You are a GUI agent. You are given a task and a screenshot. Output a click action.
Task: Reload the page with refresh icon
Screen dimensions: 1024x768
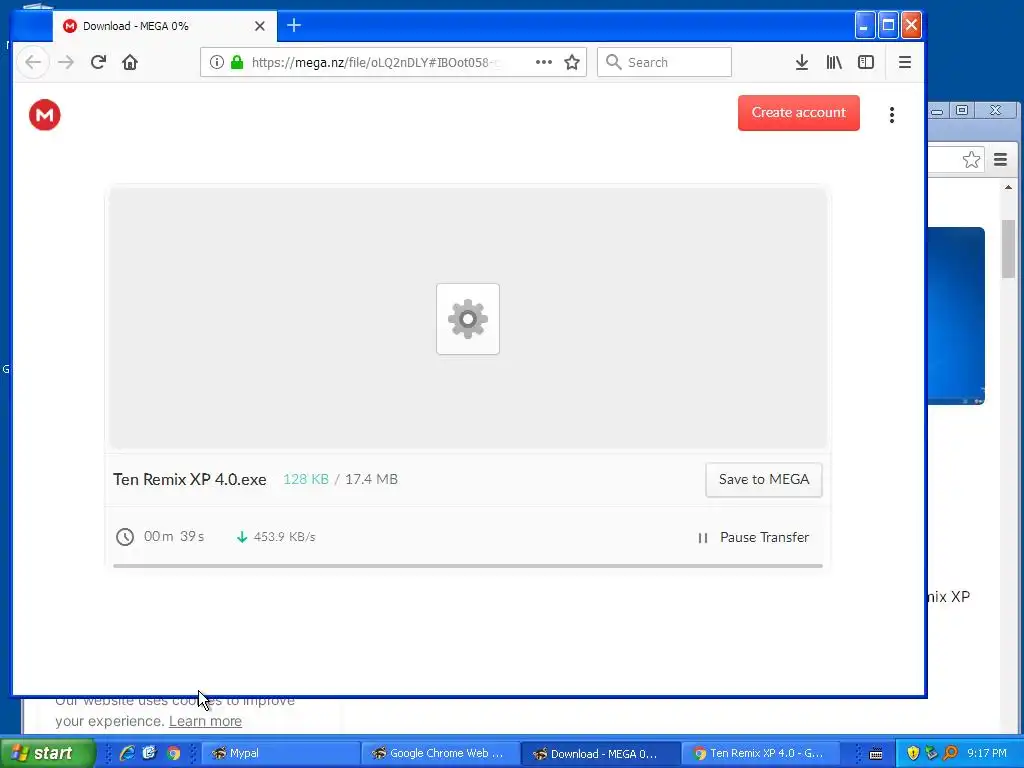coord(98,62)
